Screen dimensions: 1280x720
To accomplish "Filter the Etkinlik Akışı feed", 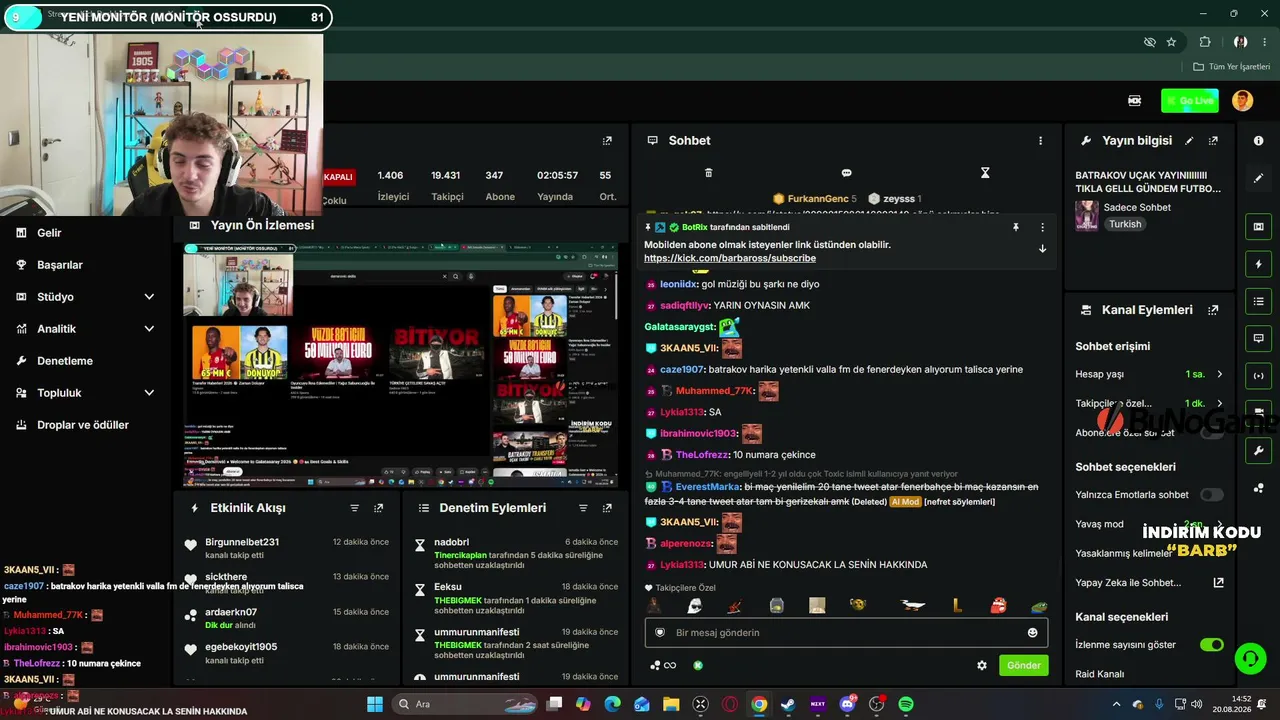I will coord(354,508).
